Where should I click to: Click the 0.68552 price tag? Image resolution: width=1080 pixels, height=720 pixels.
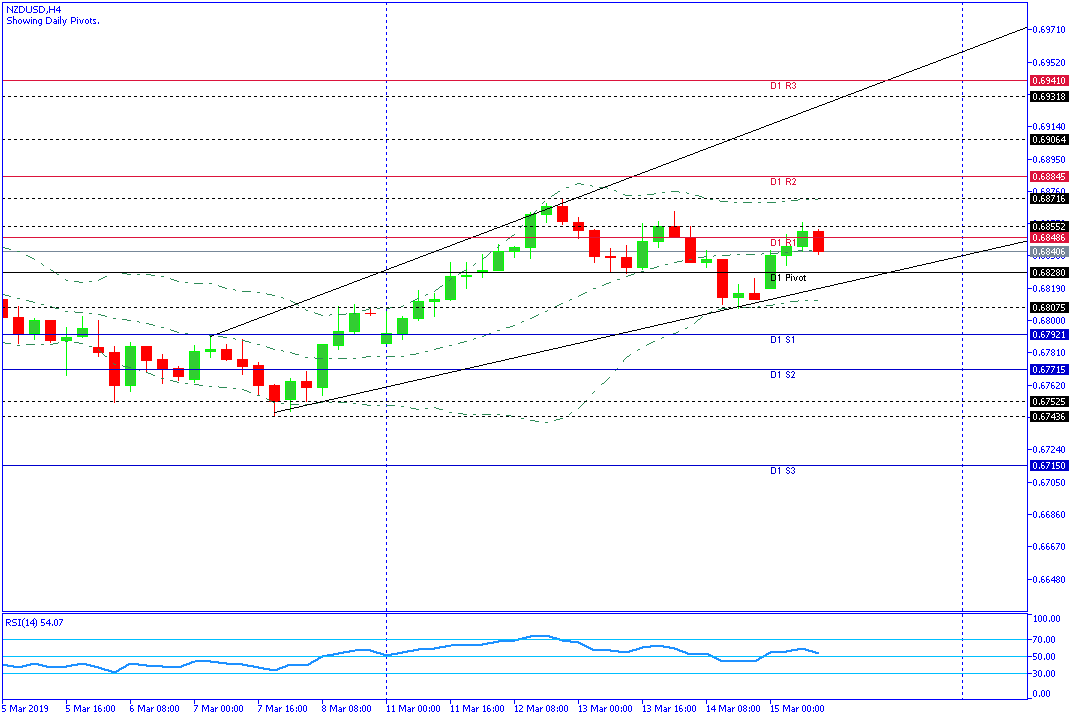pos(1049,226)
